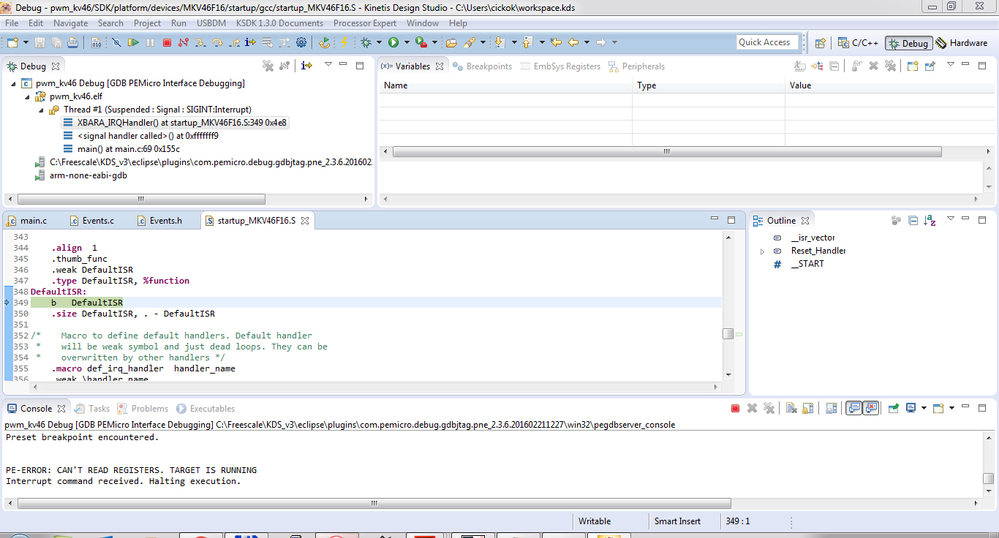Click Remove All Terminated Launches in the Debug view

[268, 66]
